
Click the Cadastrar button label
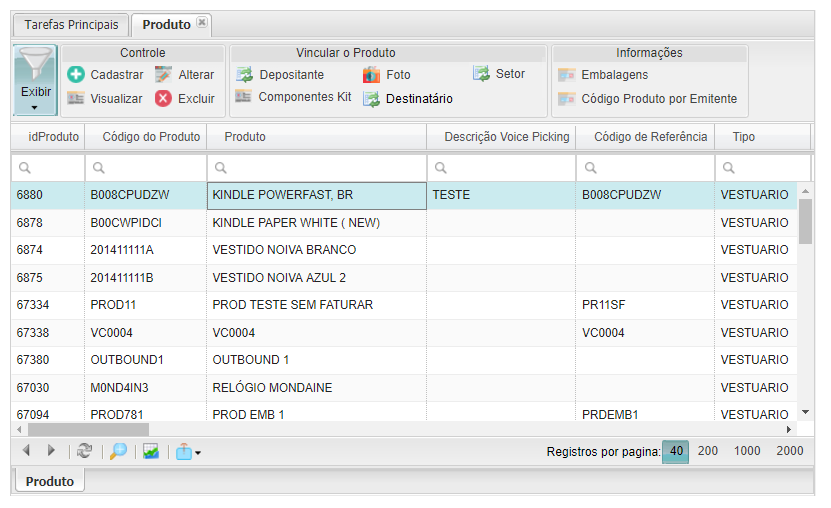pyautogui.click(x=117, y=75)
